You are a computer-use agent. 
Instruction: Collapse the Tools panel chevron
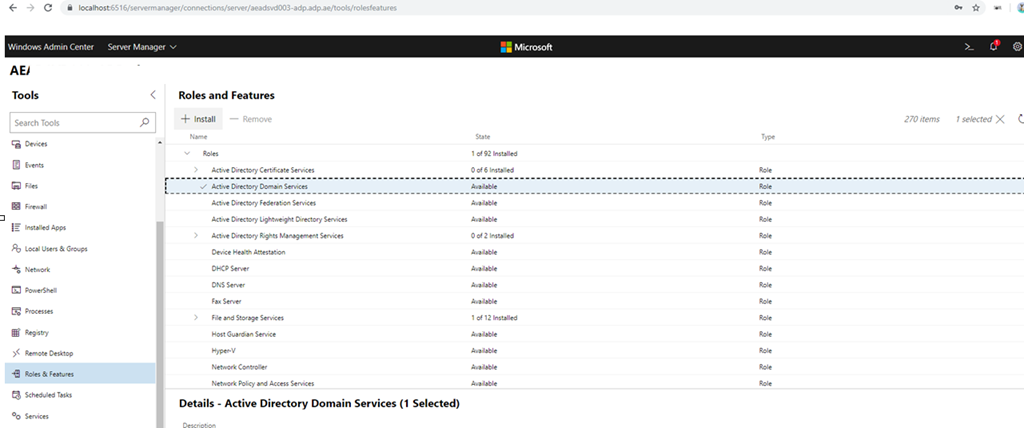click(153, 95)
